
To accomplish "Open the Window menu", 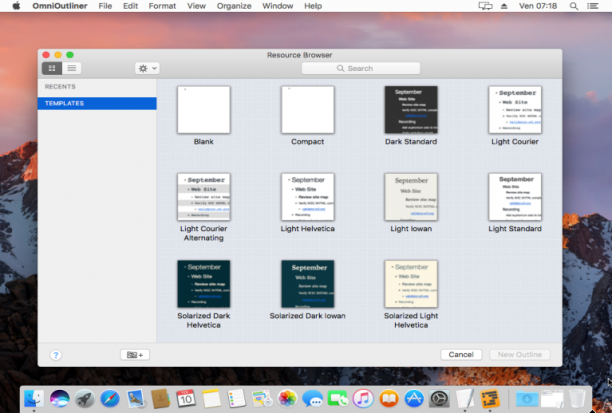I will tap(278, 6).
